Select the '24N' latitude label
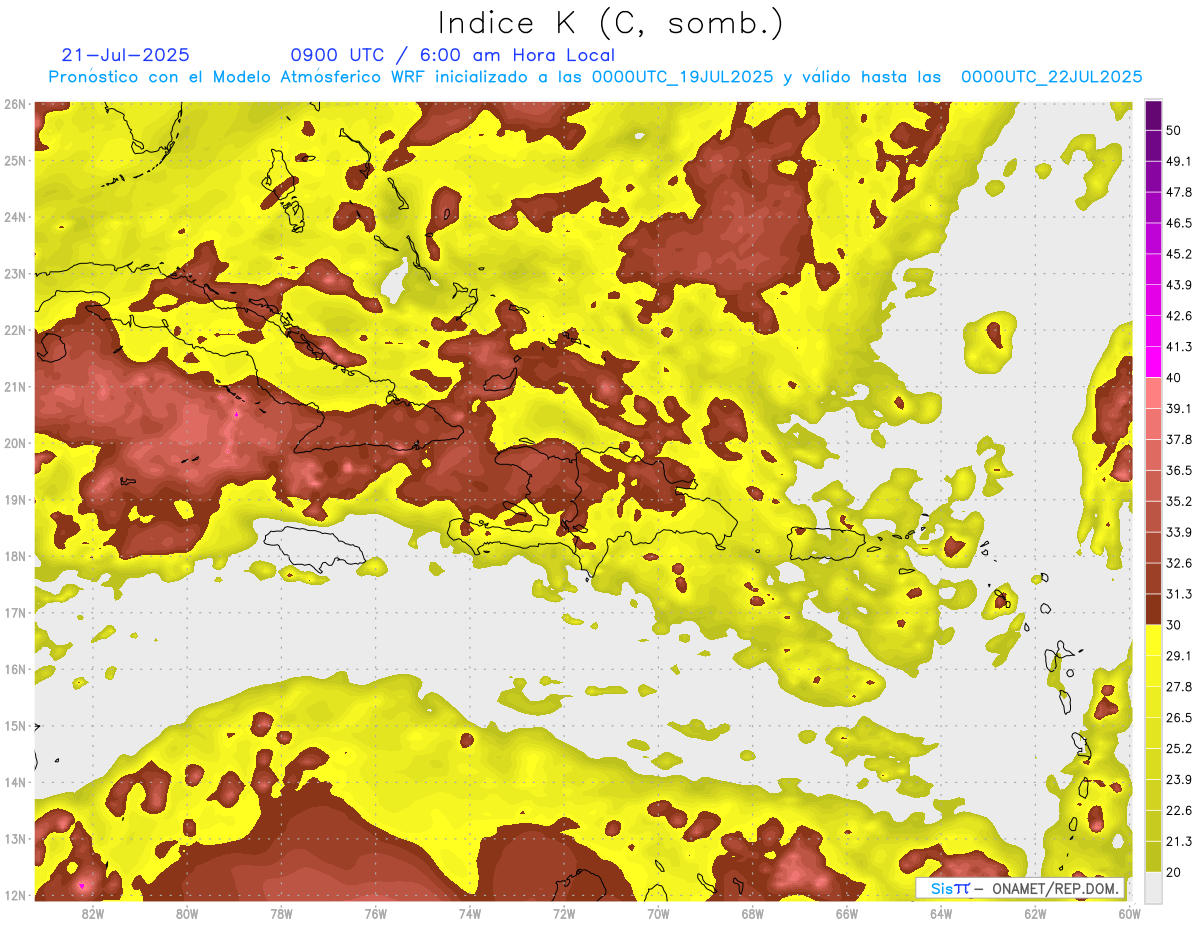 pos(14,217)
